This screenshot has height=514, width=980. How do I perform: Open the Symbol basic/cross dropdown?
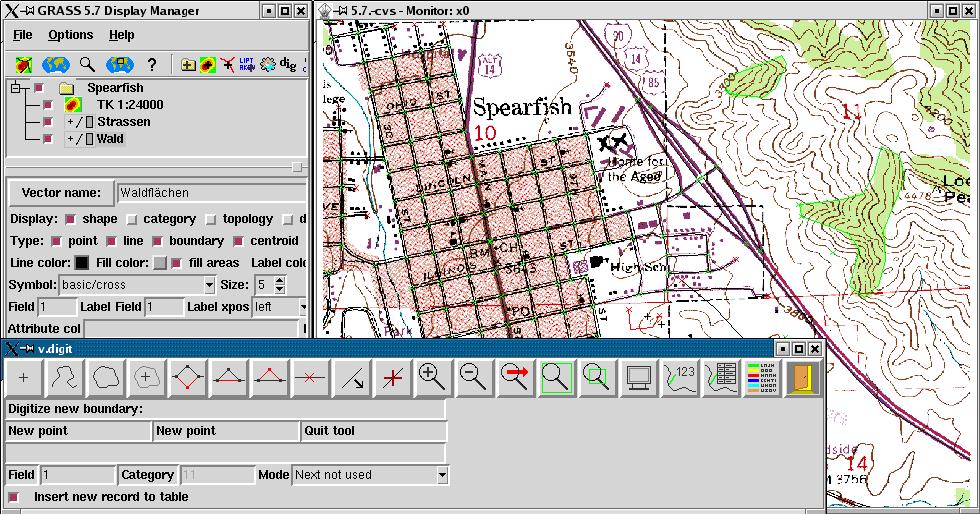208,285
